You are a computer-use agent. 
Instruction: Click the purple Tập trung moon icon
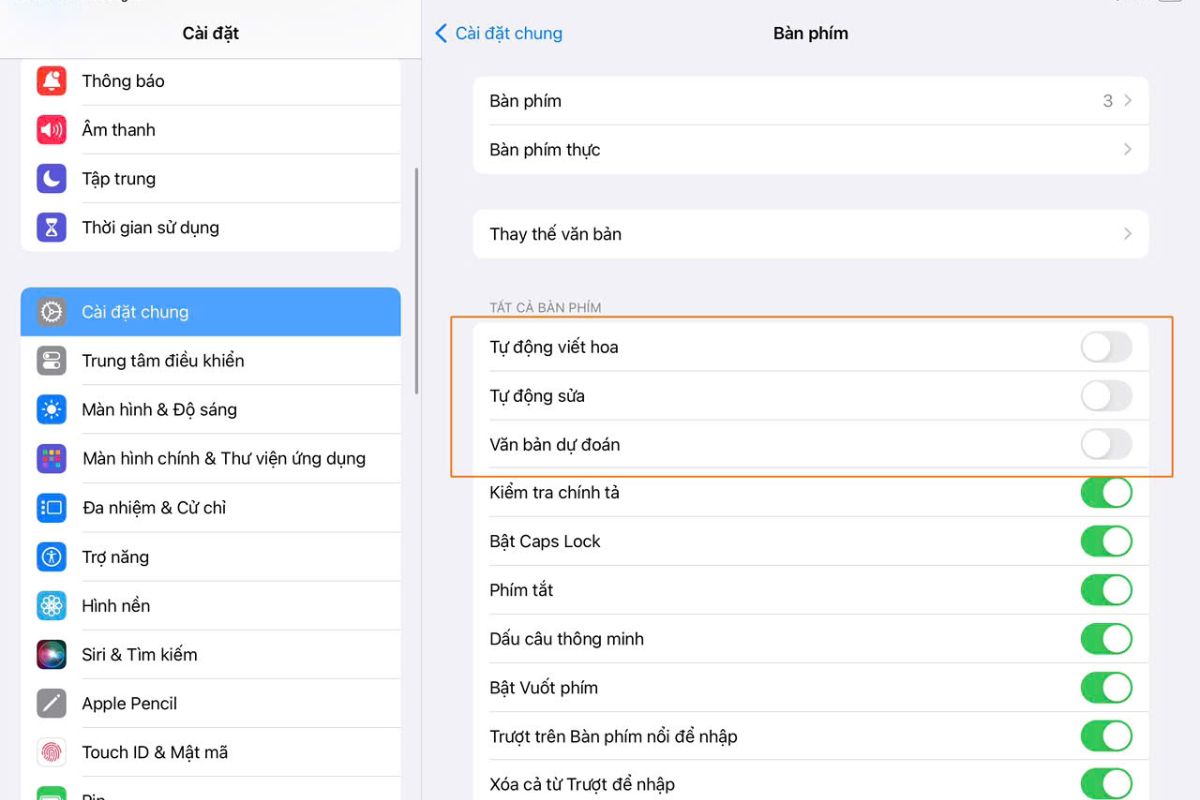[x=51, y=179]
